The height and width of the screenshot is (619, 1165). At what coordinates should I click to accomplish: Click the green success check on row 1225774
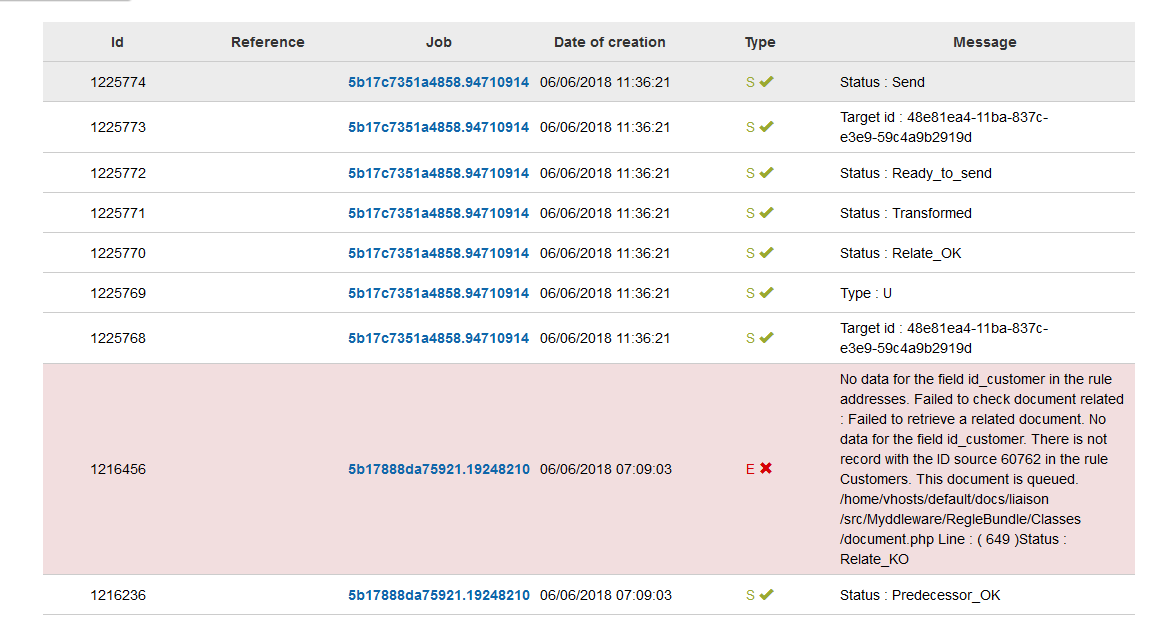click(764, 82)
